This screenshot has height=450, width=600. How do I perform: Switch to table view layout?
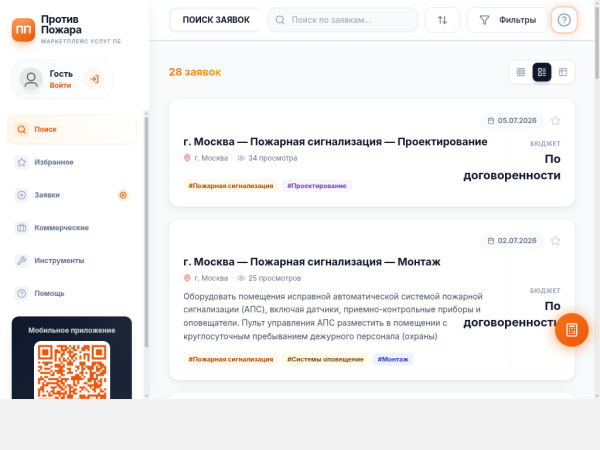click(x=563, y=72)
